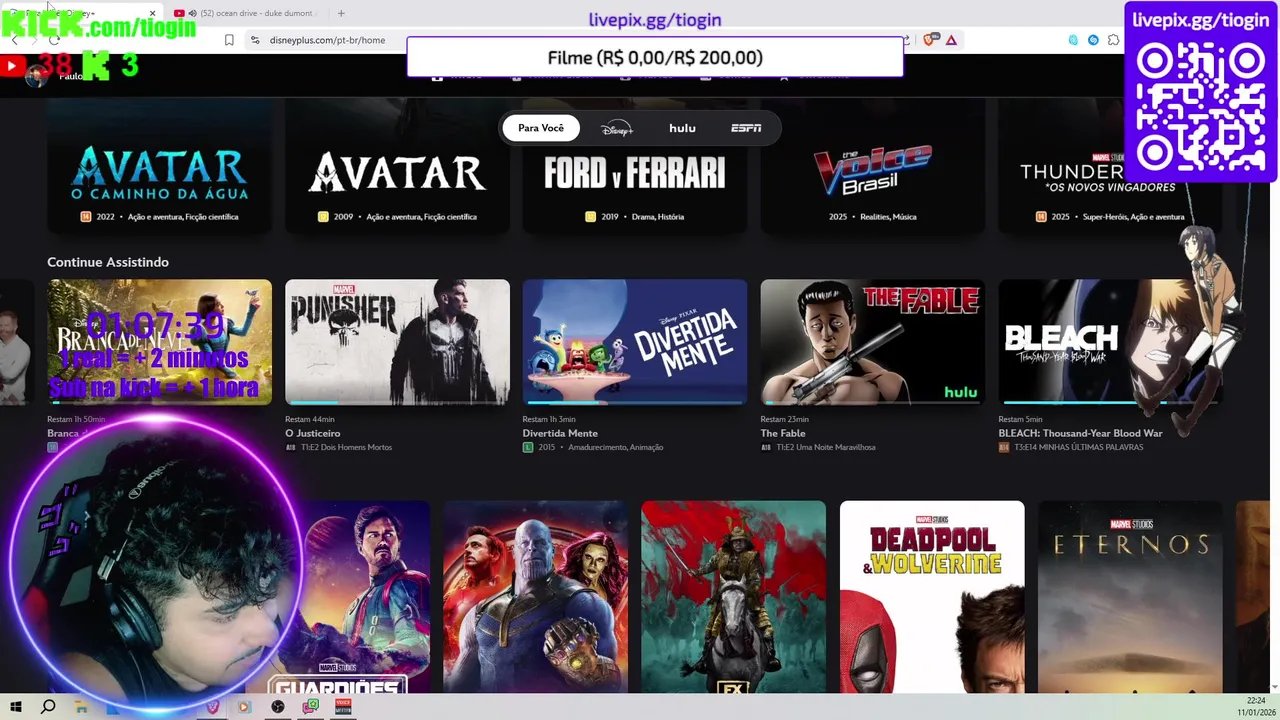The width and height of the screenshot is (1280, 720).
Task: Click the 'Continue Assistindo' heading
Action: tap(108, 262)
